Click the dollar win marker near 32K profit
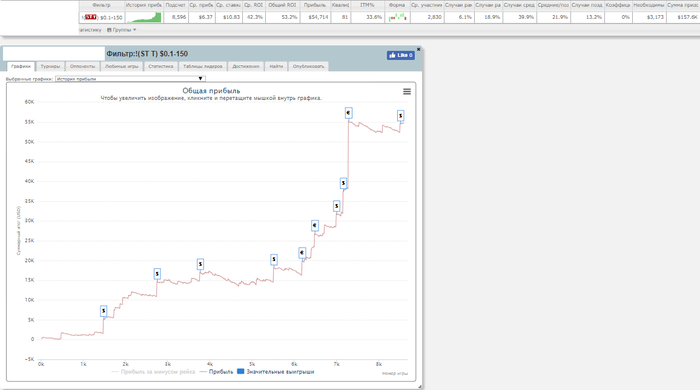 tap(337, 206)
